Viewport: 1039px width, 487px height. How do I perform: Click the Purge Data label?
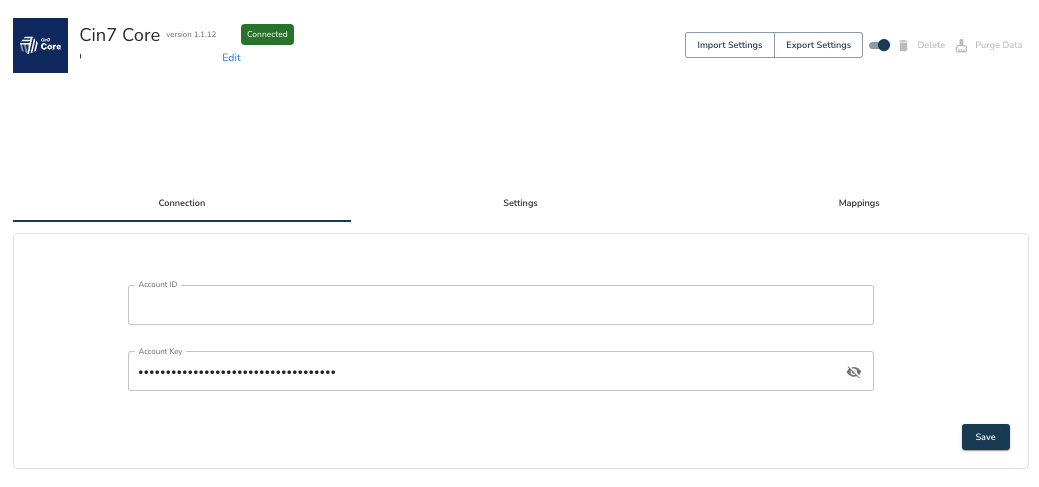tap(999, 46)
